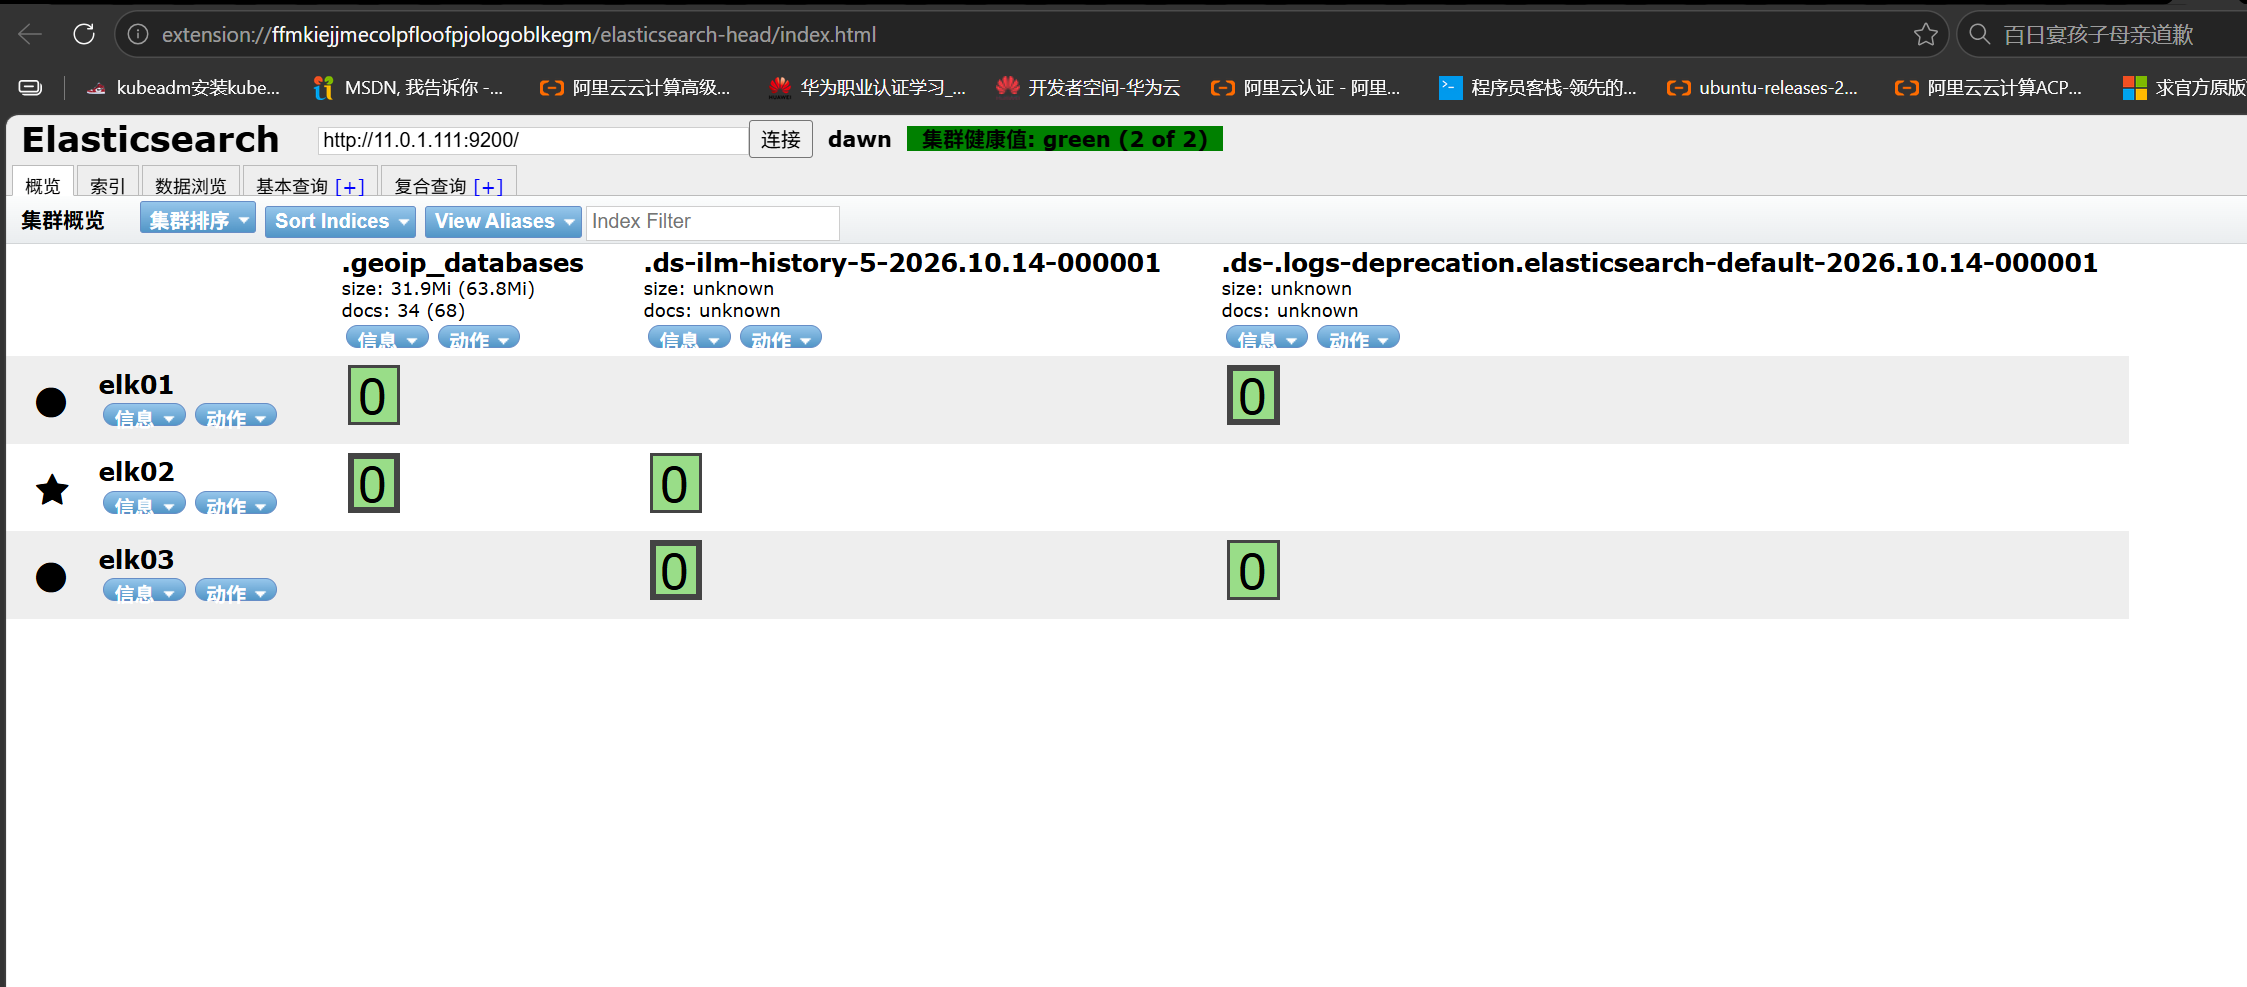Open 信息 dropdown for elk01 node
Screen dimensions: 2247x987
tap(144, 416)
